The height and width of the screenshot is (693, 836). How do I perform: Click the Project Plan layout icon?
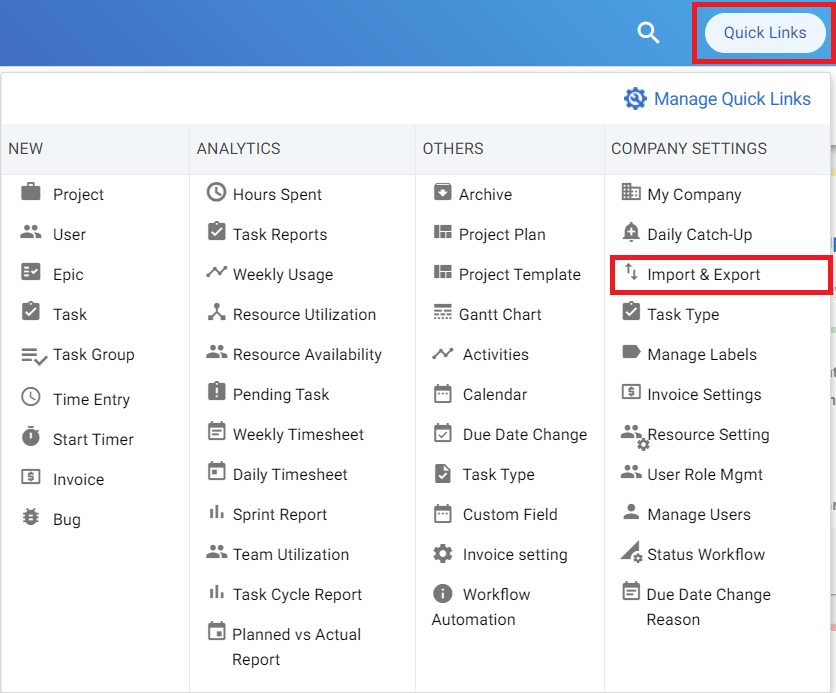click(443, 231)
